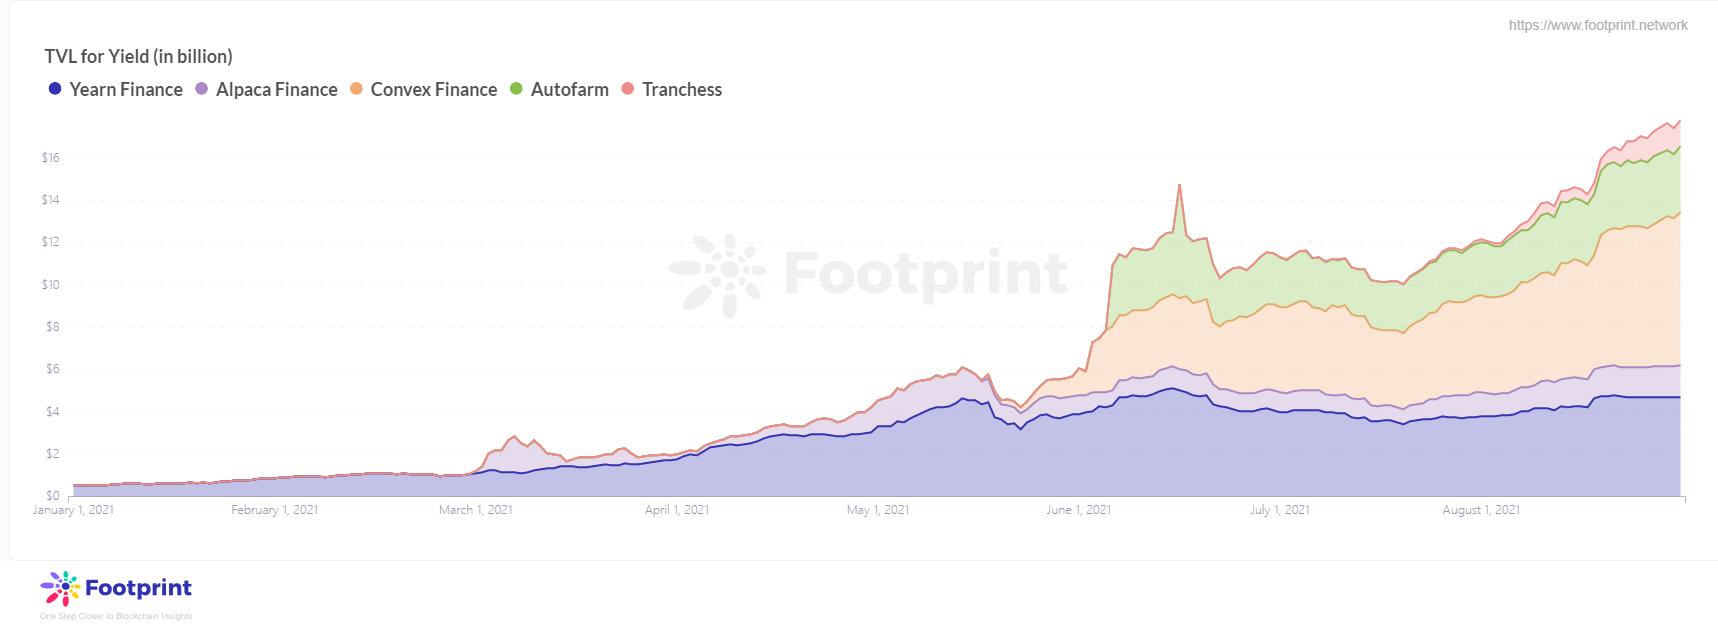Screen dimensions: 1718x631
Task: Click the $16 y-axis value label
Action: tap(51, 158)
